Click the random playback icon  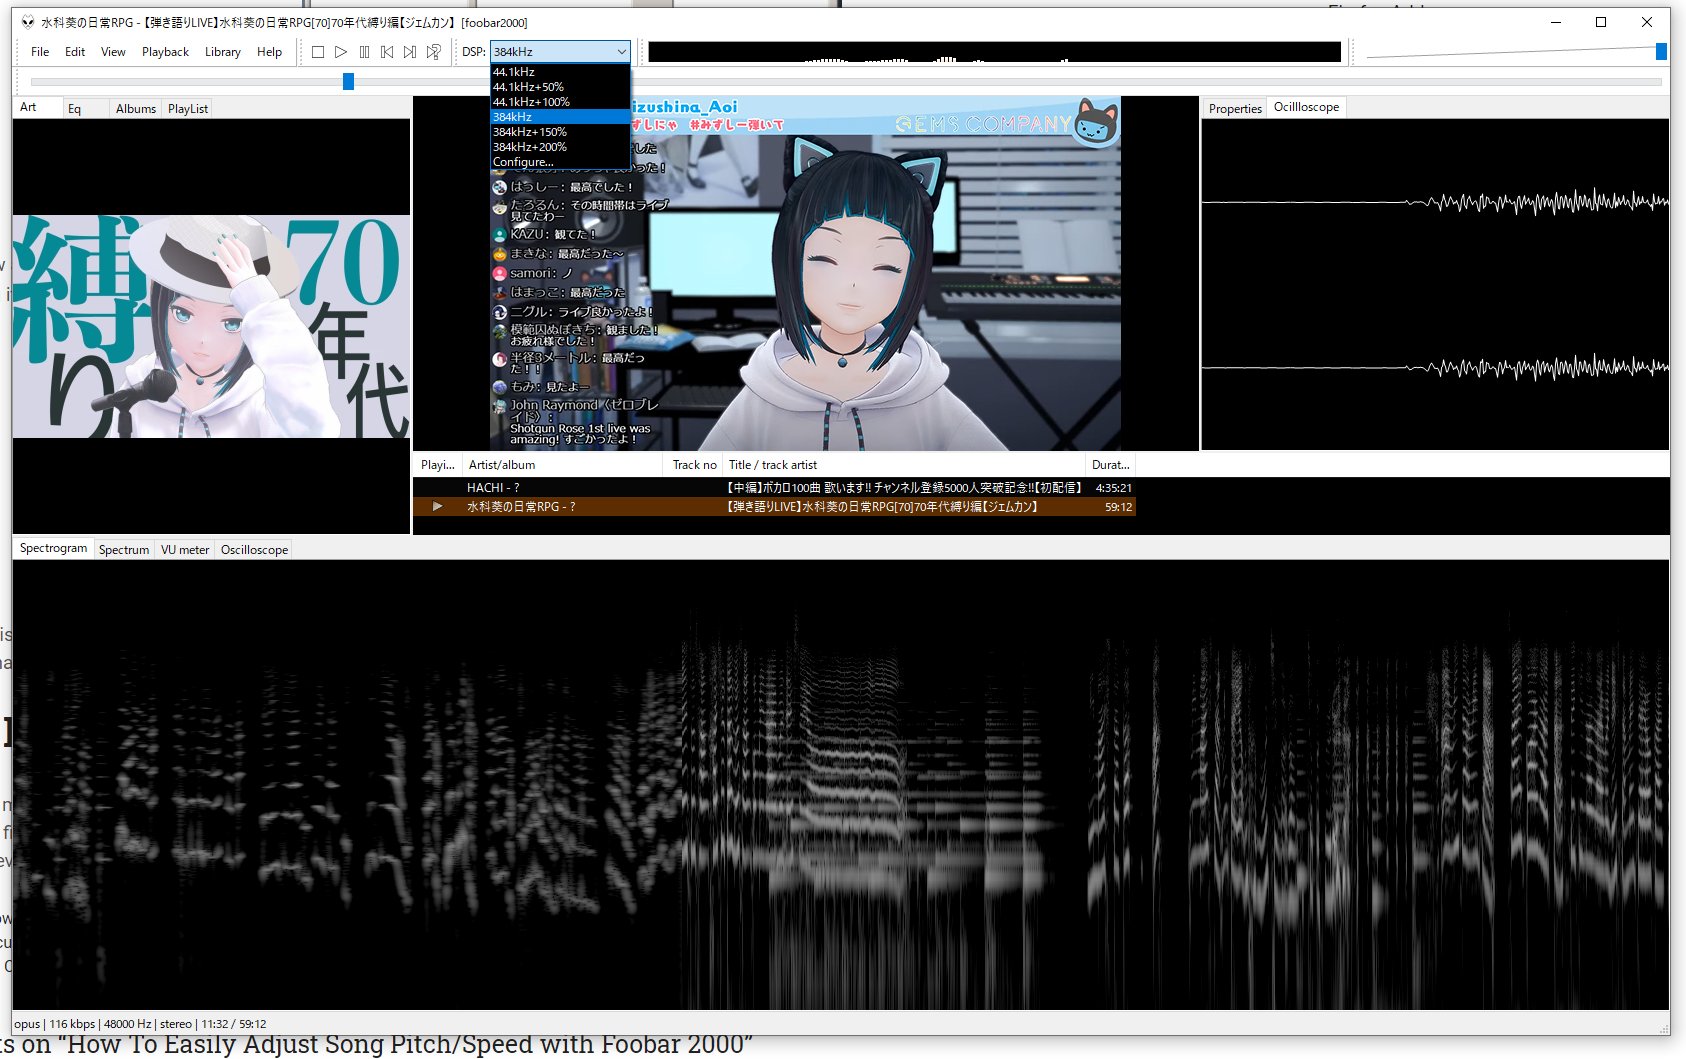click(x=433, y=52)
